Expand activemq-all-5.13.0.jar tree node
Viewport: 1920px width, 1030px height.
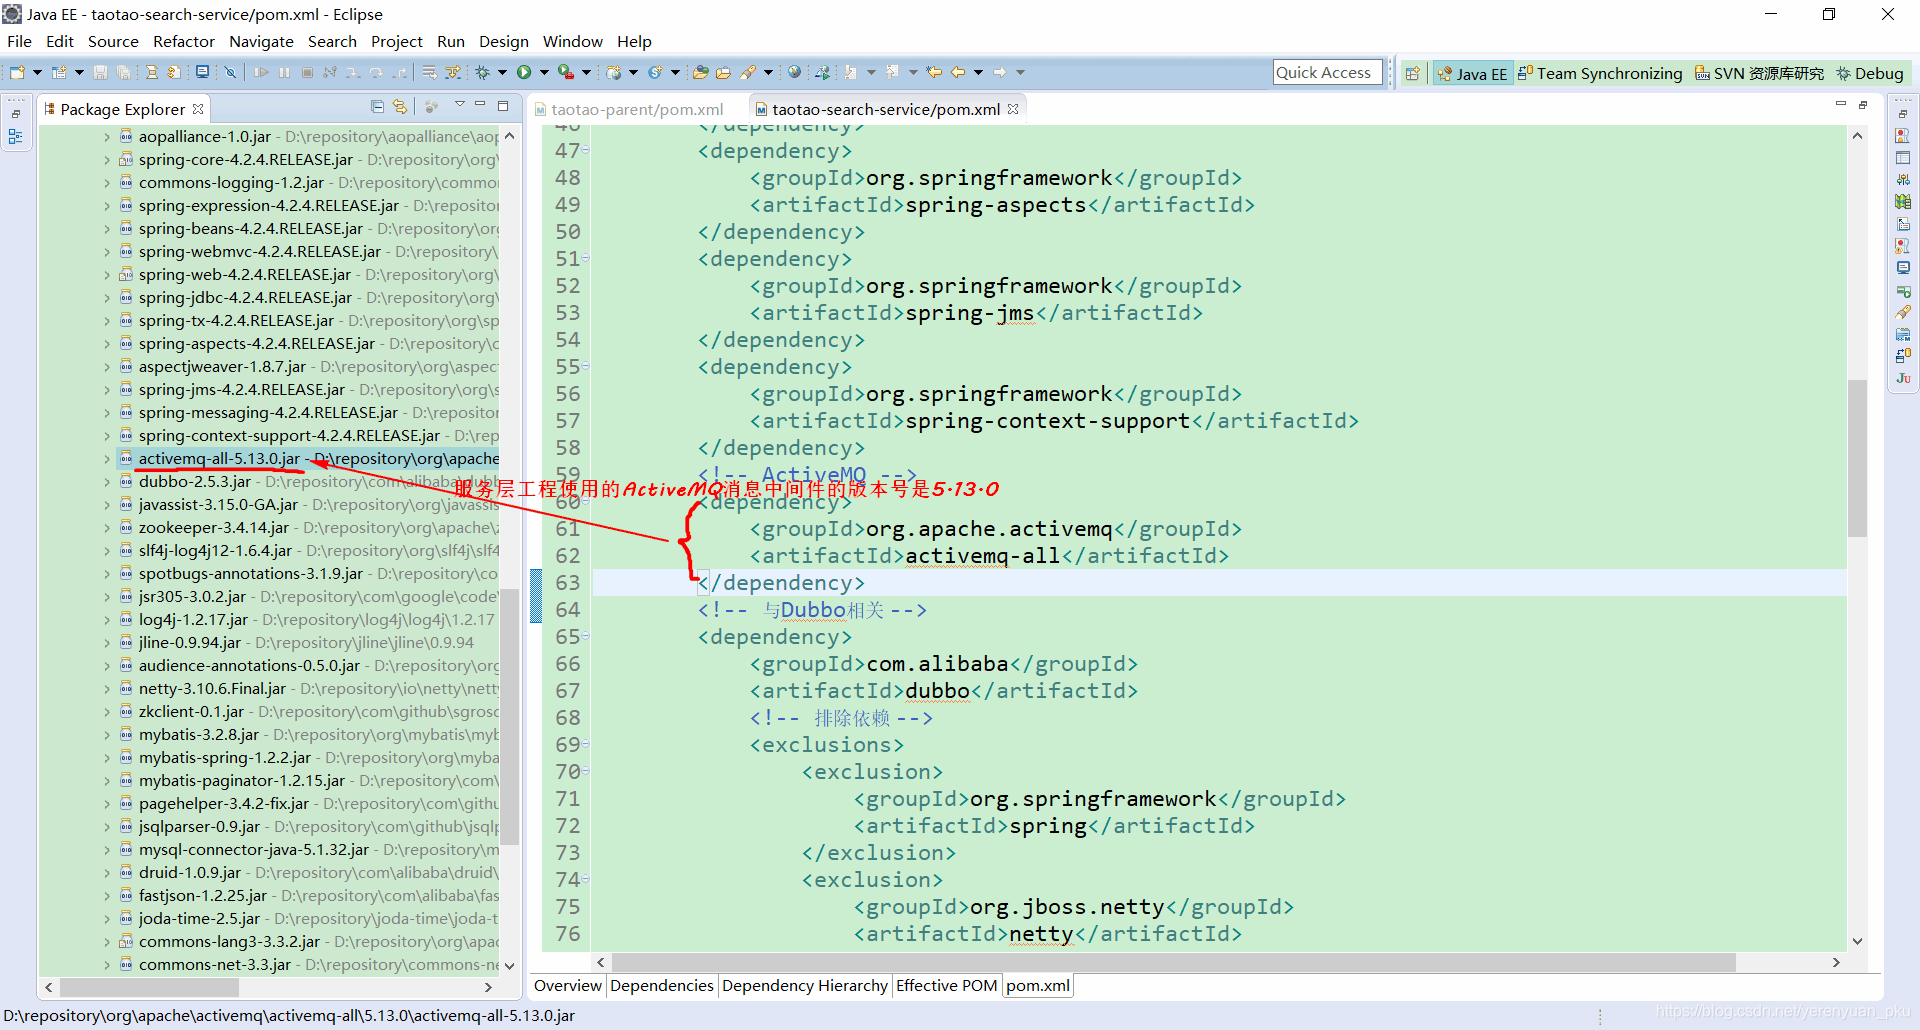[107, 459]
